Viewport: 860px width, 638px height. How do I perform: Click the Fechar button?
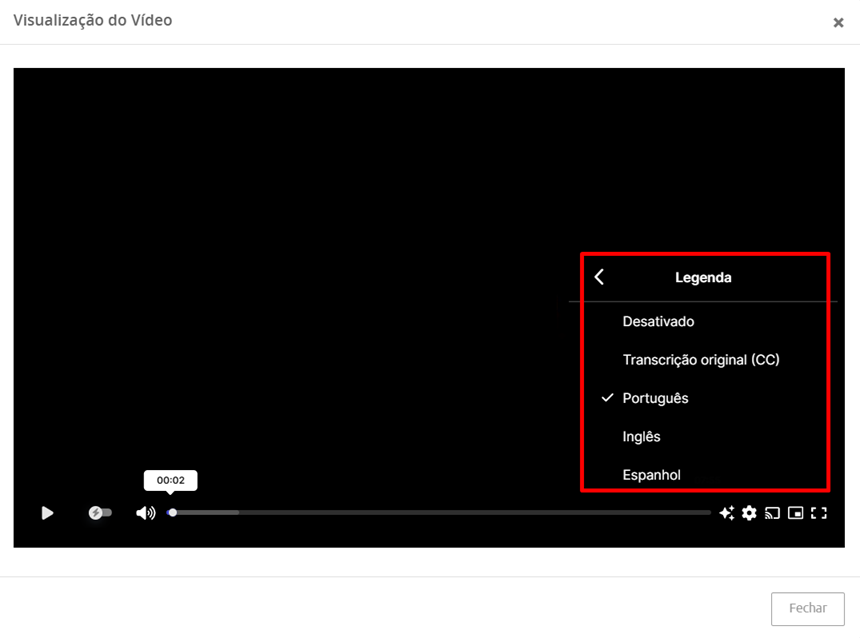click(807, 608)
